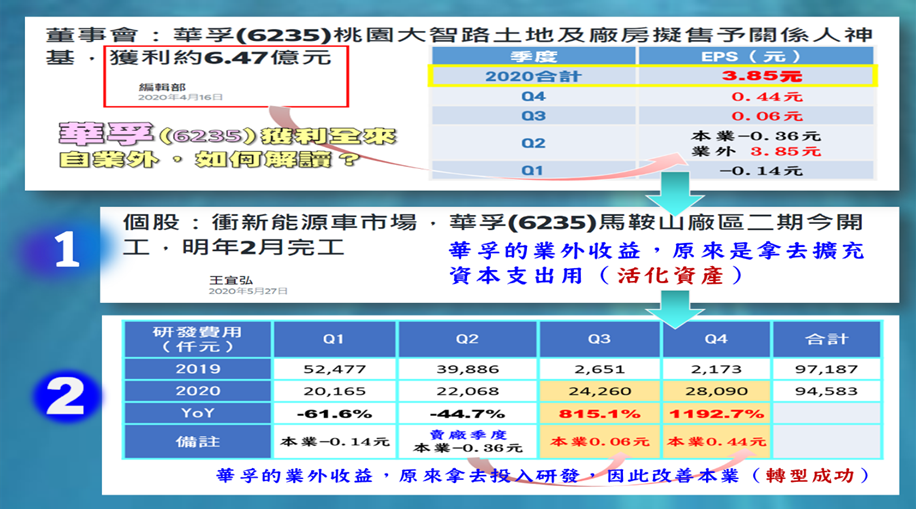The height and width of the screenshot is (509, 916).
Task: Click the blue circle numbered 1
Action: (66, 250)
